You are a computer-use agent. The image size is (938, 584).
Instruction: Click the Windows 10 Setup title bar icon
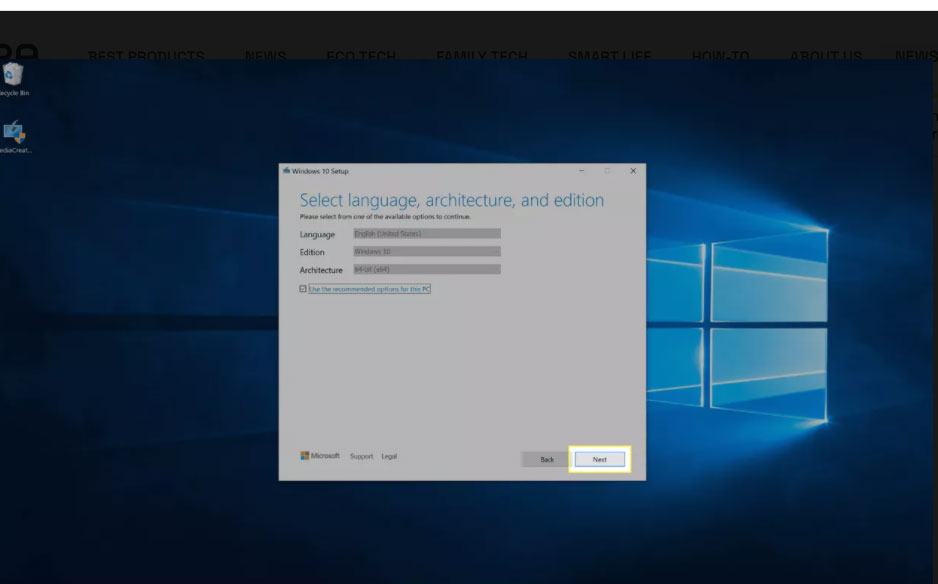click(x=287, y=171)
